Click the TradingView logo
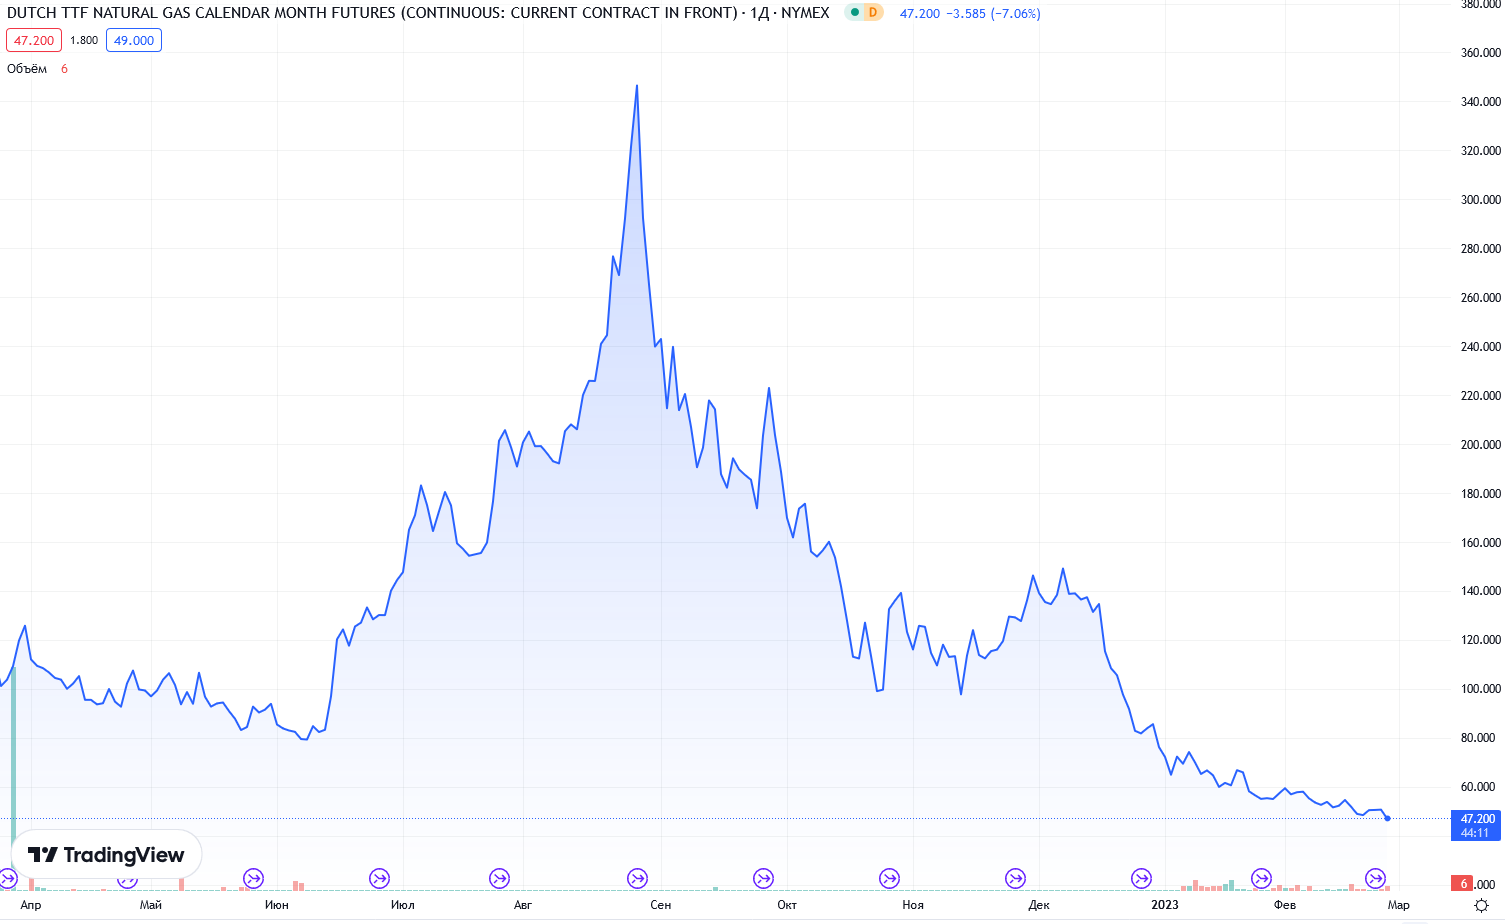The width and height of the screenshot is (1505, 924). point(106,855)
